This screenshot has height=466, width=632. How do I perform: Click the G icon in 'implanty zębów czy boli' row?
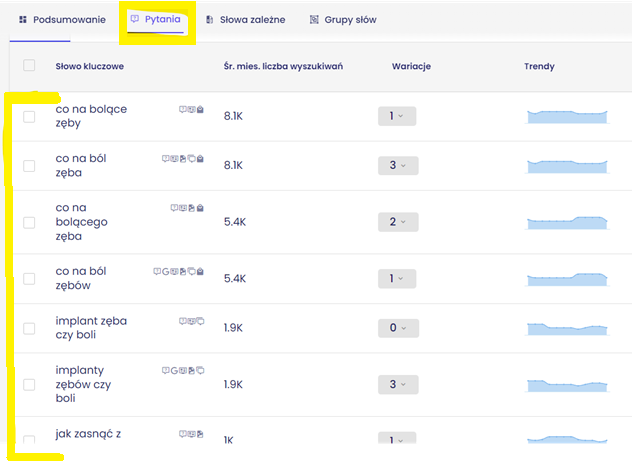click(174, 370)
